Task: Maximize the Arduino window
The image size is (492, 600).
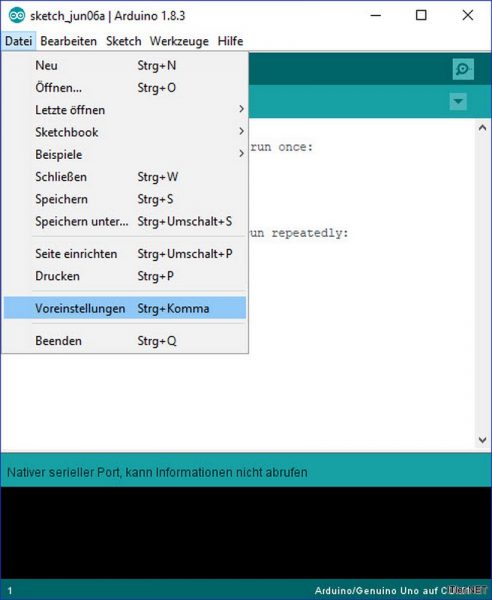Action: (421, 15)
